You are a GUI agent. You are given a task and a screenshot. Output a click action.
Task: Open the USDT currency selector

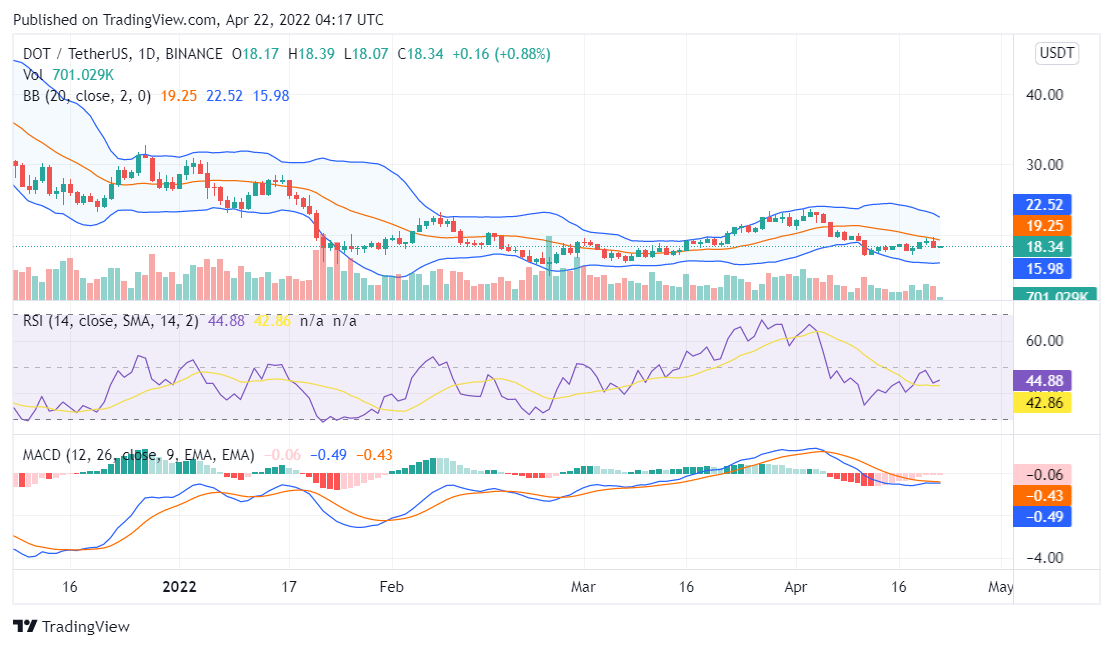coord(1057,54)
